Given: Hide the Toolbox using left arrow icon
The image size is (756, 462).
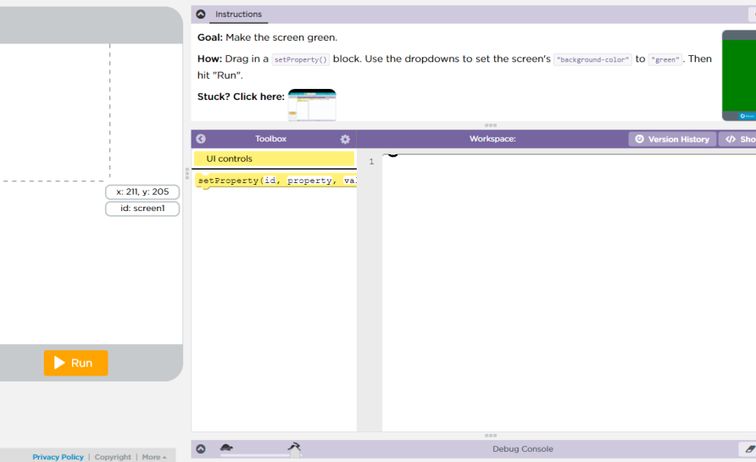Looking at the screenshot, I should (x=201, y=139).
